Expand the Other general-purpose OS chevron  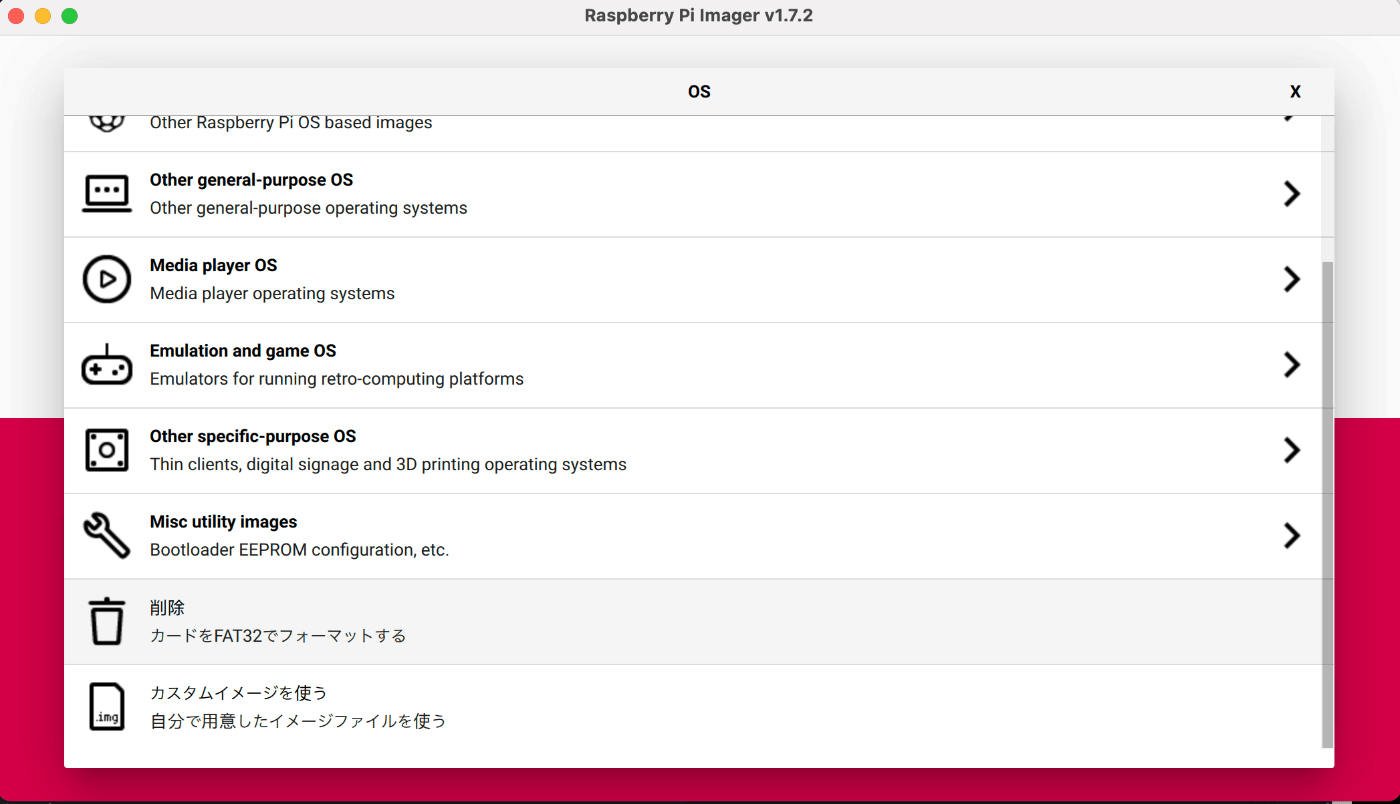(1292, 194)
